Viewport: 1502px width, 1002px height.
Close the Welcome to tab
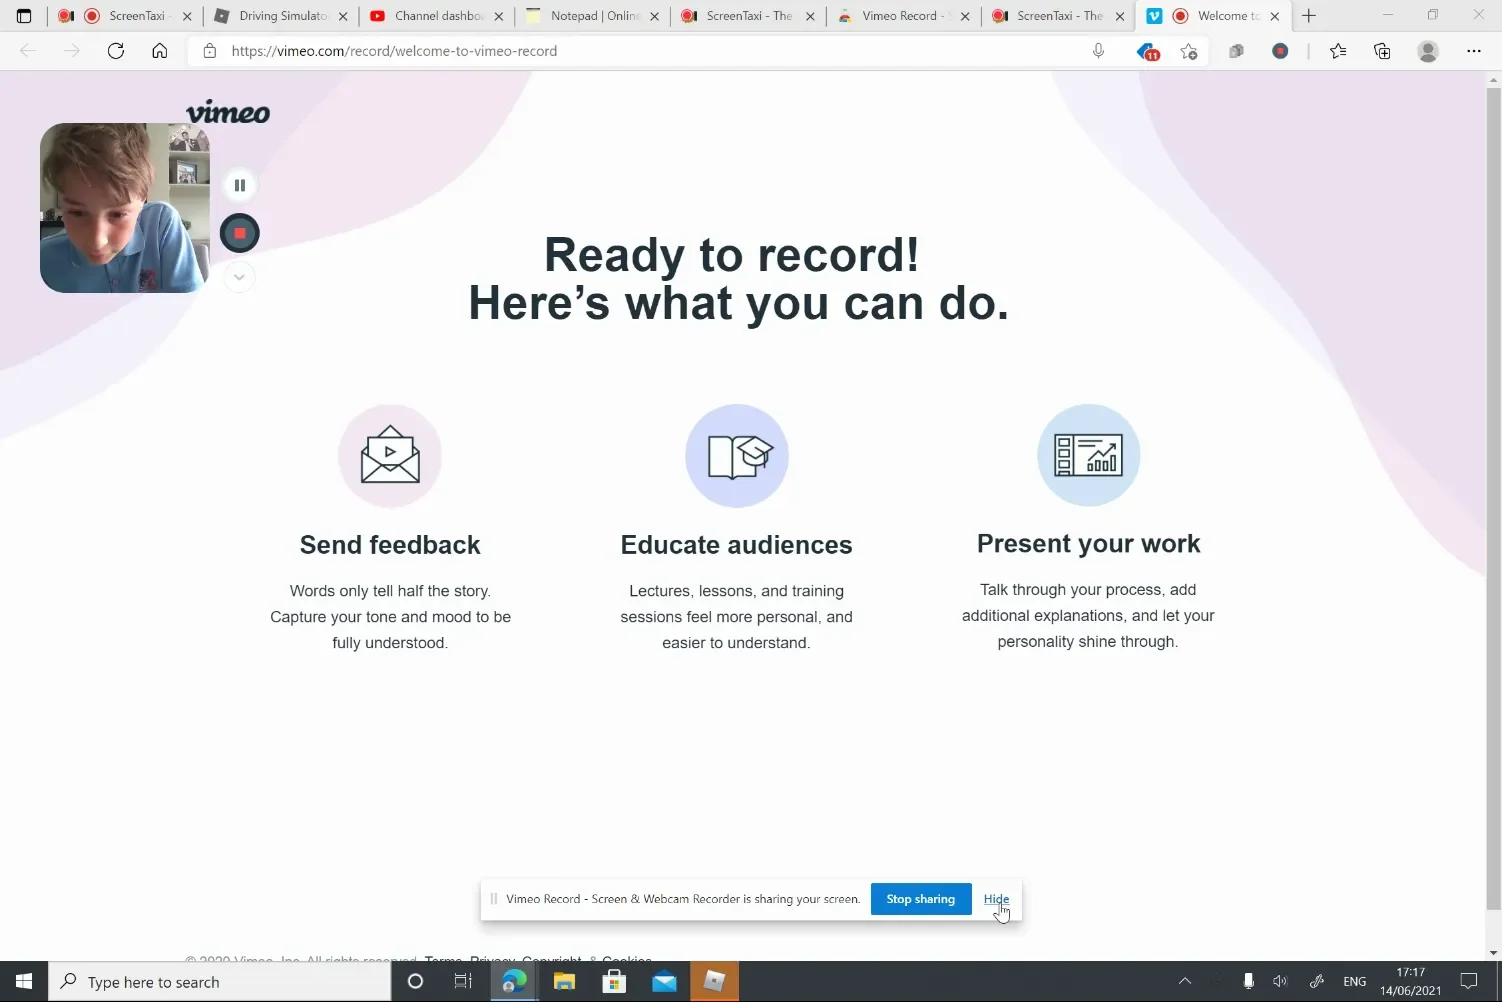[x=1275, y=16]
